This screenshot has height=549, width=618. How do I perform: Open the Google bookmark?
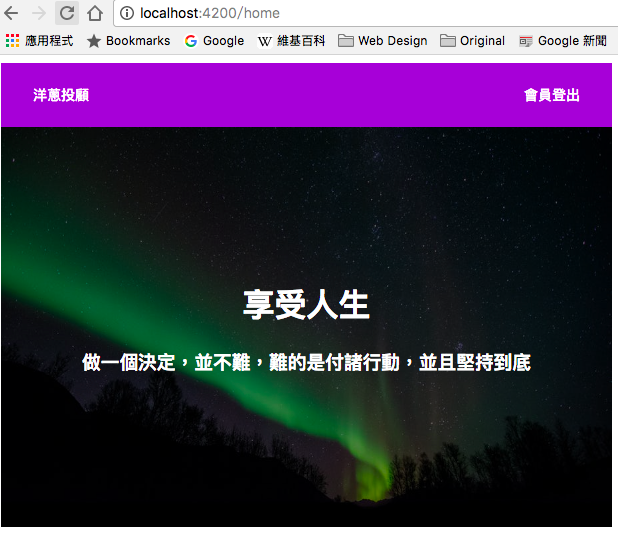coord(214,41)
